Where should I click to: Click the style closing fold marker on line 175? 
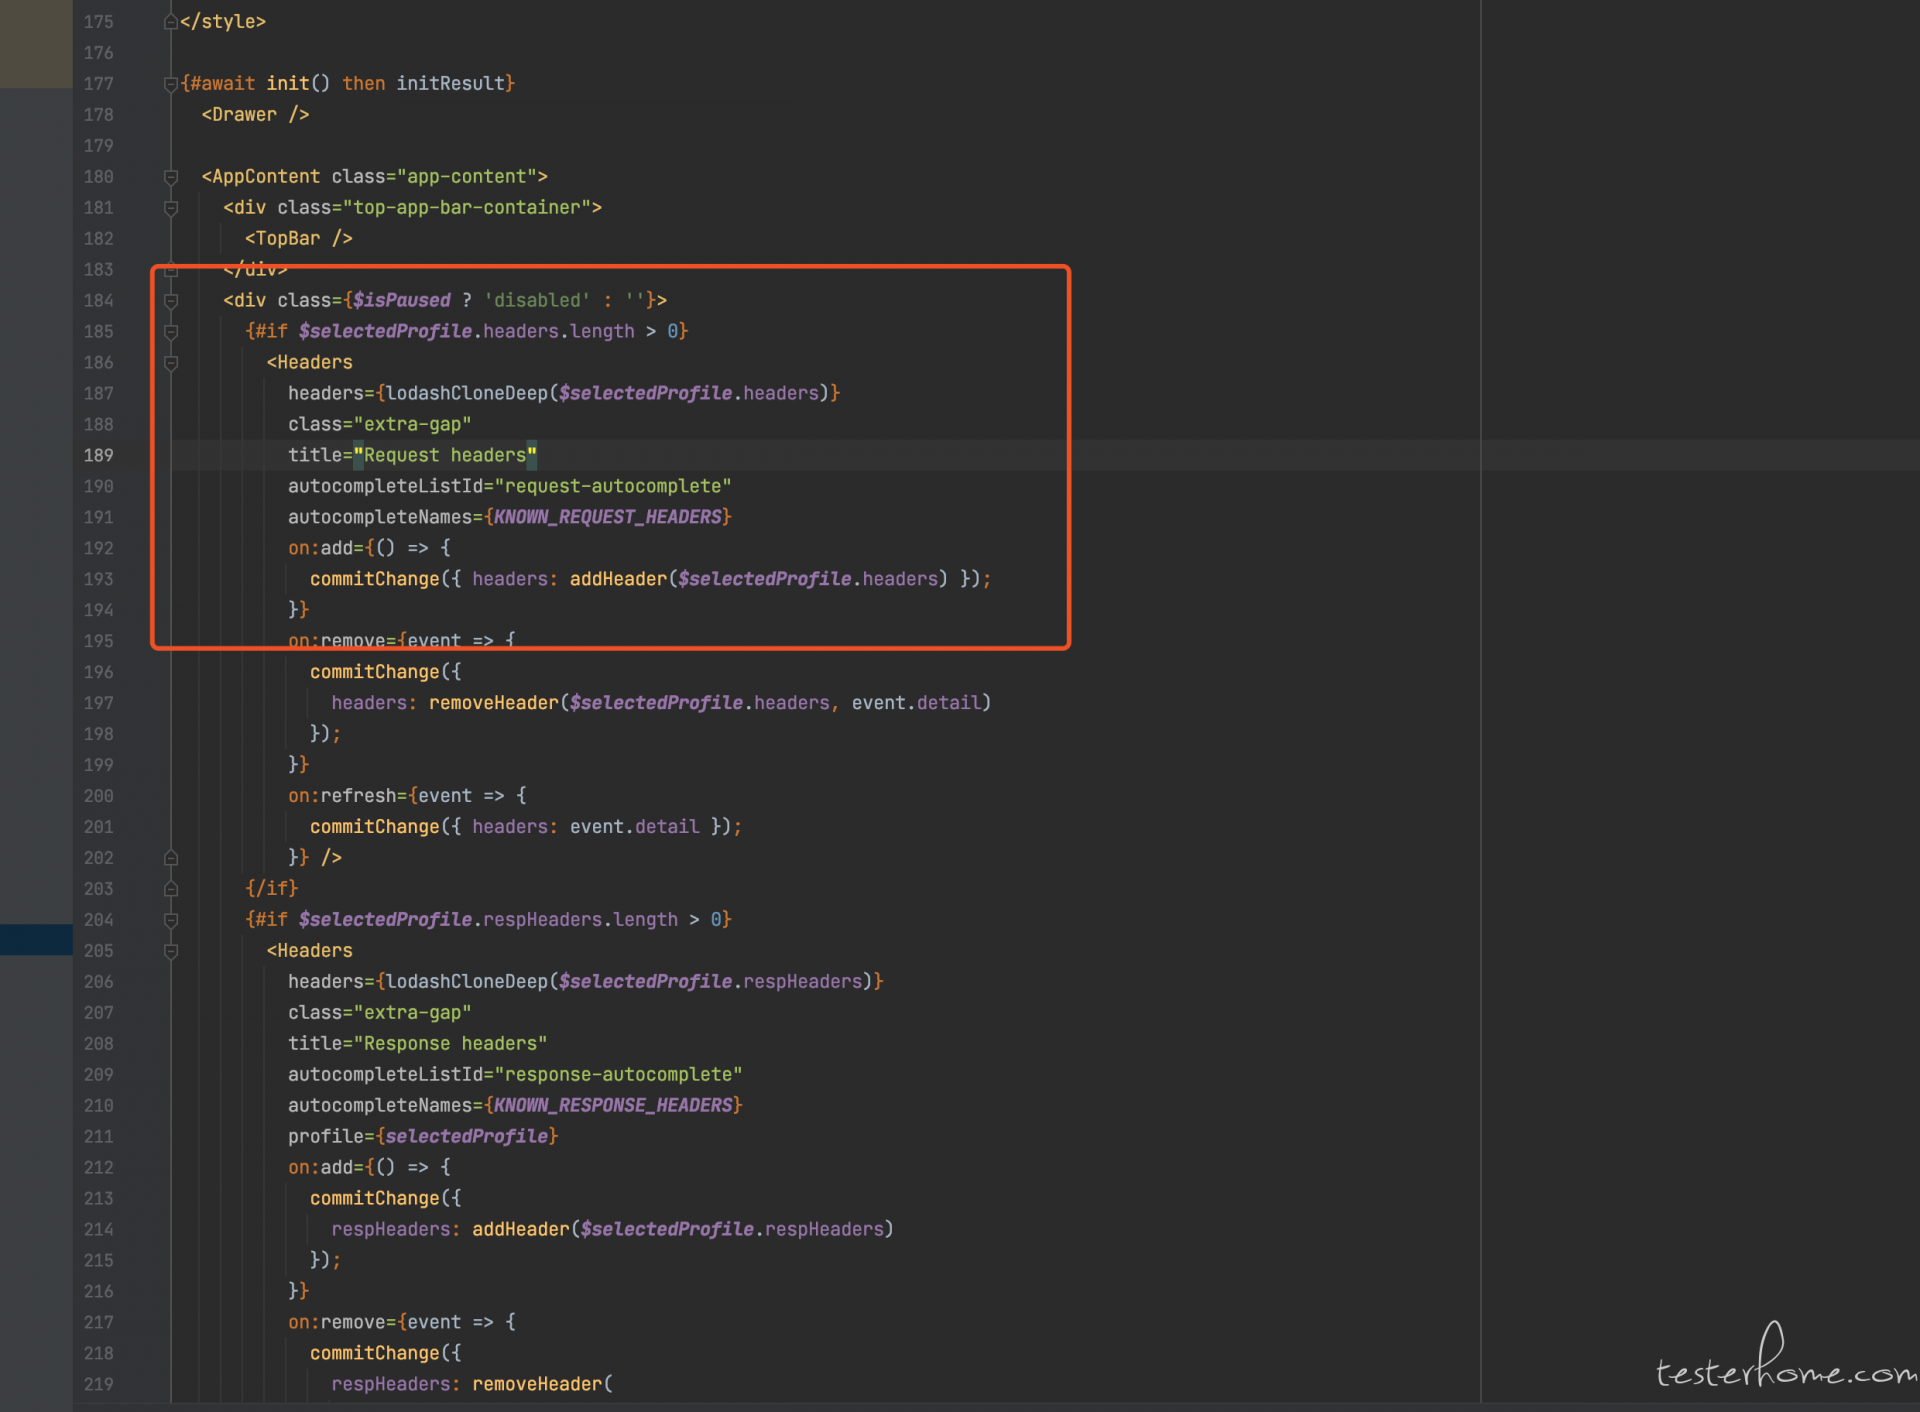pyautogui.click(x=171, y=22)
